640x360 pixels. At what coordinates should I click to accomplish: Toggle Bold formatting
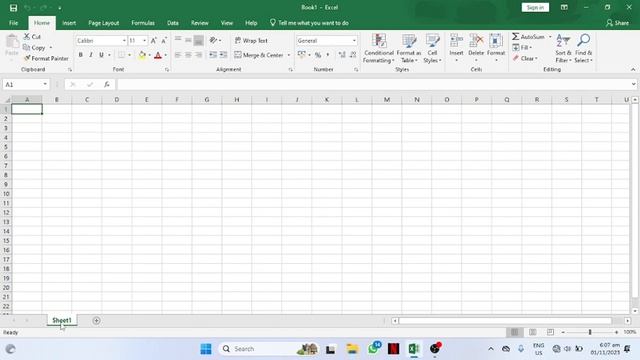(80, 55)
